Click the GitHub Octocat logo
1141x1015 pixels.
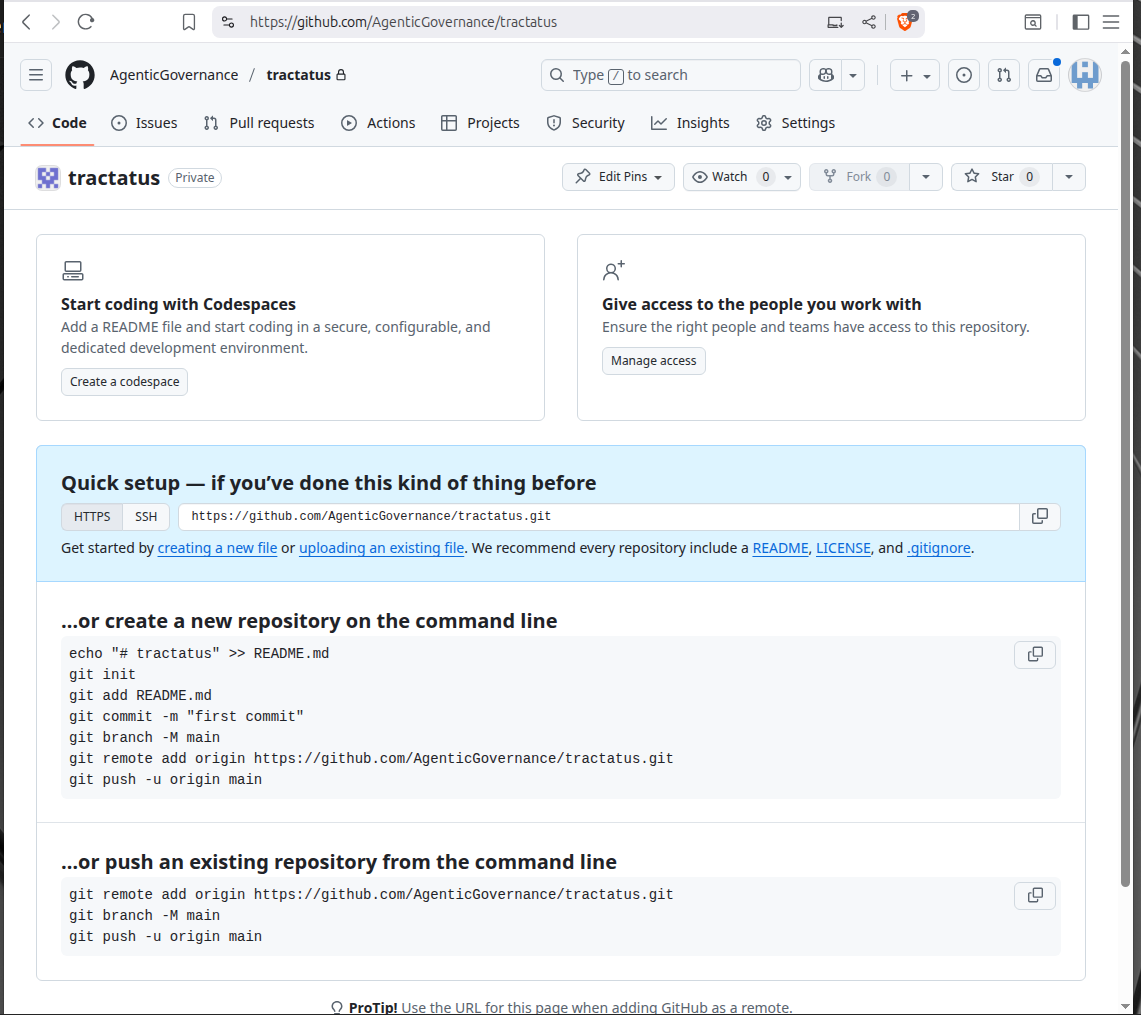80,75
